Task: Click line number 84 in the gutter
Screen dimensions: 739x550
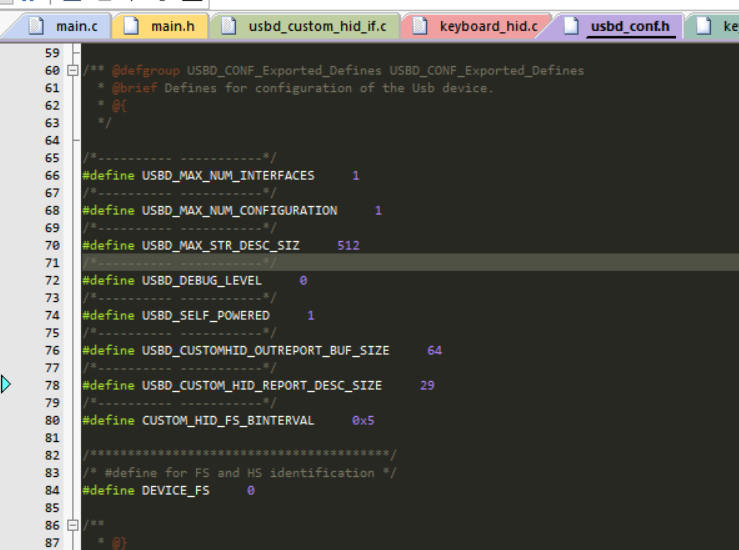Action: click(52, 491)
